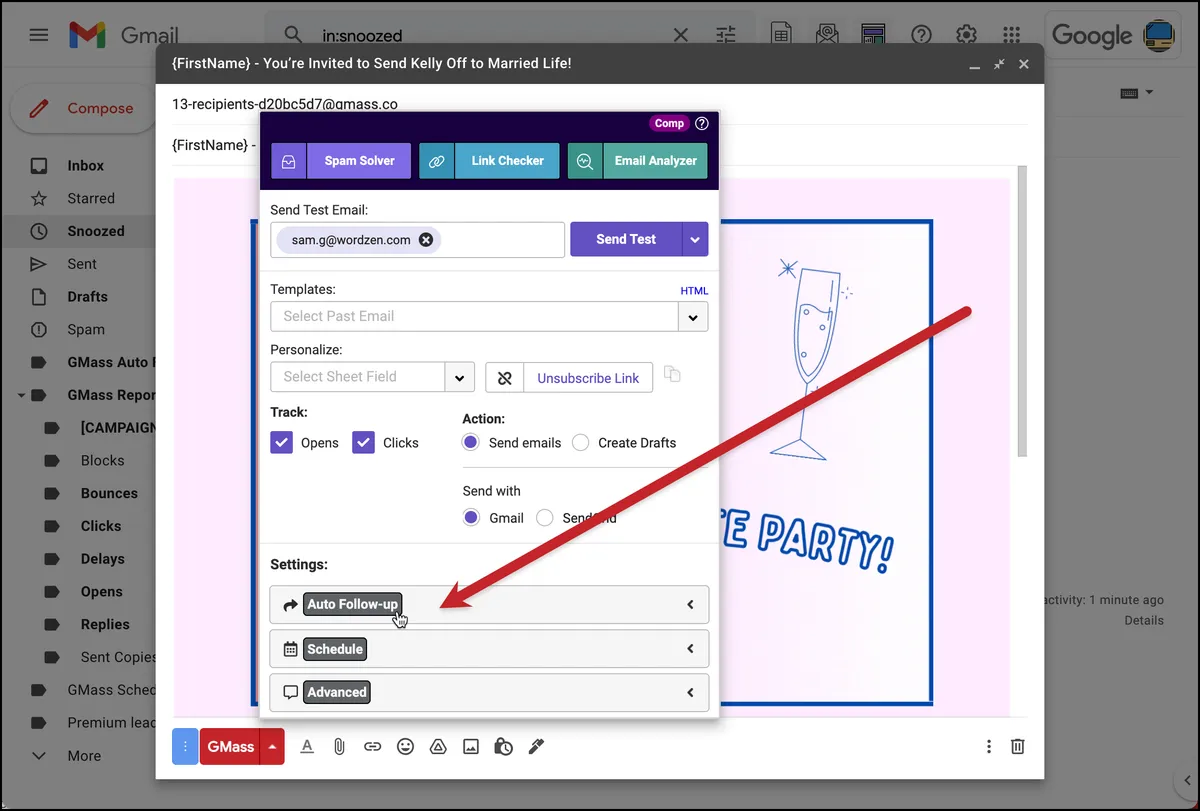The width and height of the screenshot is (1200, 811).
Task: Collapse GMass Reports label tree
Action: pos(21,395)
